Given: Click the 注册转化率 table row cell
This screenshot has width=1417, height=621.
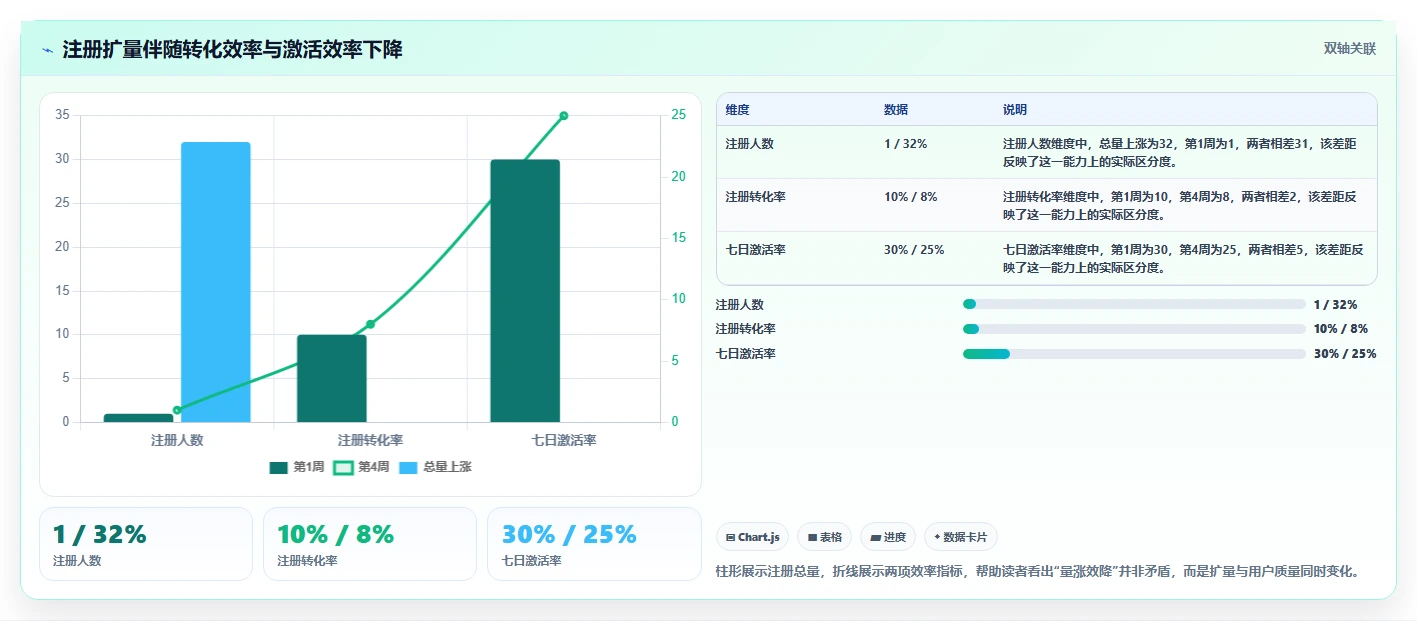Looking at the screenshot, I should click(756, 197).
